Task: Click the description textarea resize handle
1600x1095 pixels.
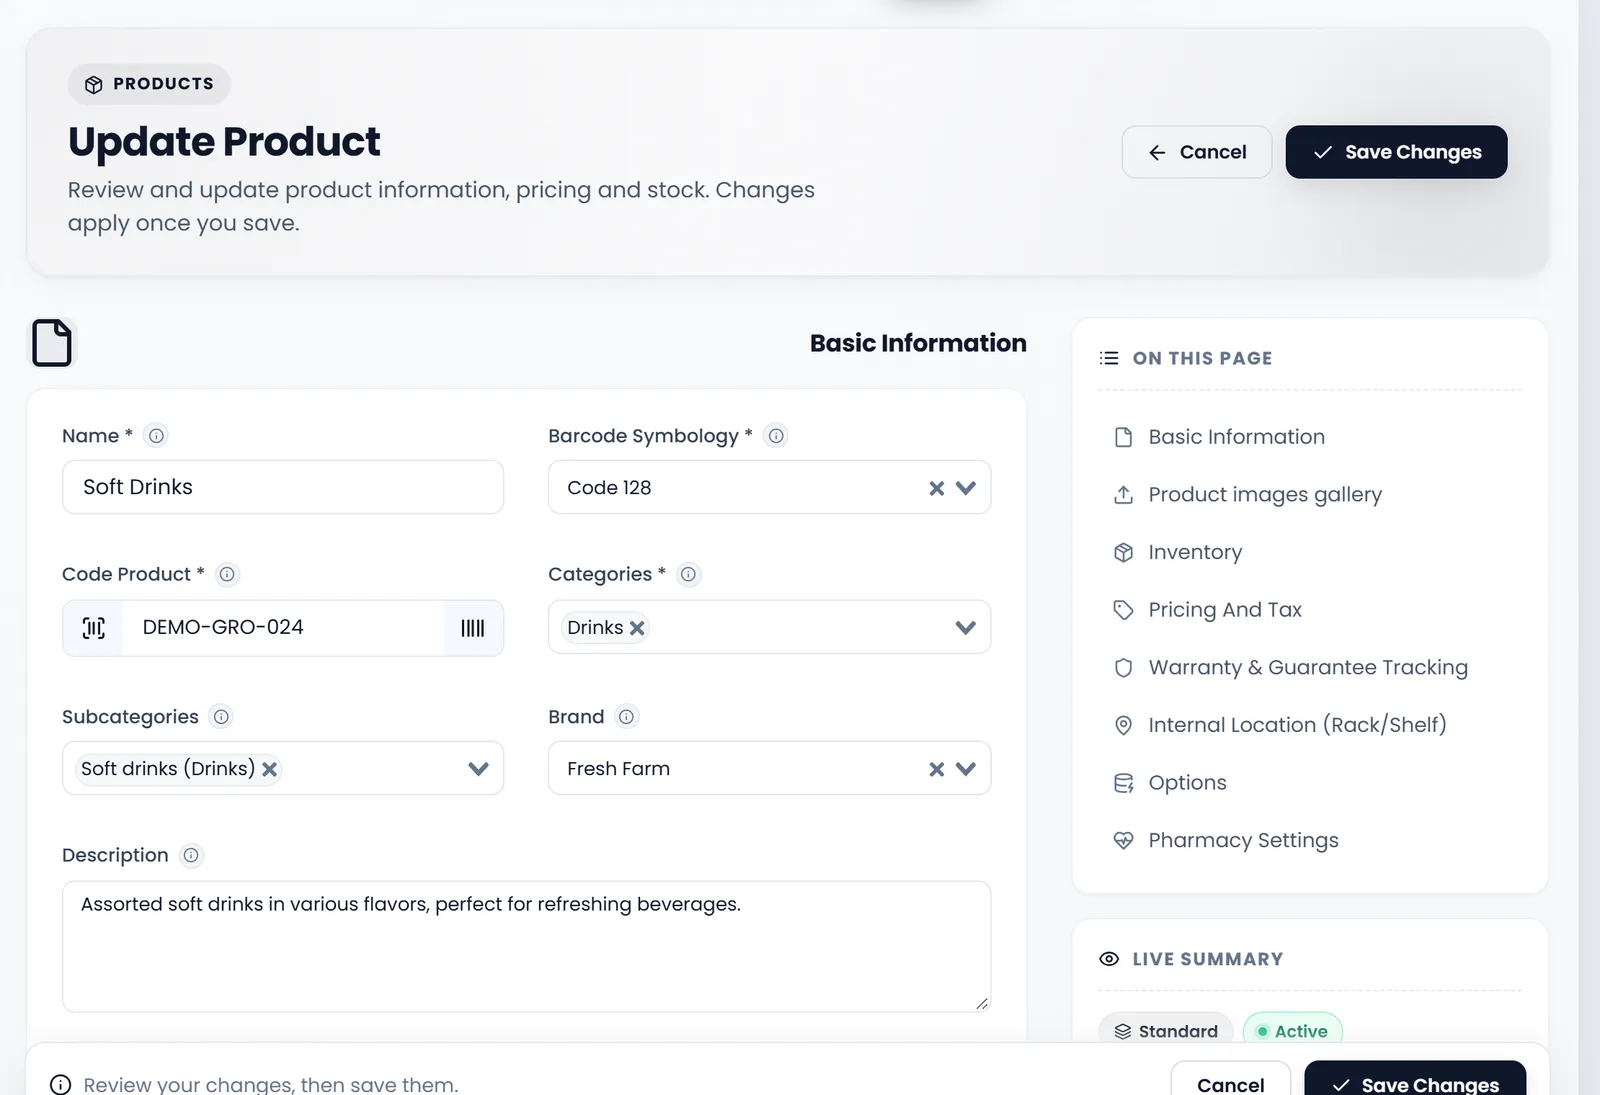Action: [982, 1003]
